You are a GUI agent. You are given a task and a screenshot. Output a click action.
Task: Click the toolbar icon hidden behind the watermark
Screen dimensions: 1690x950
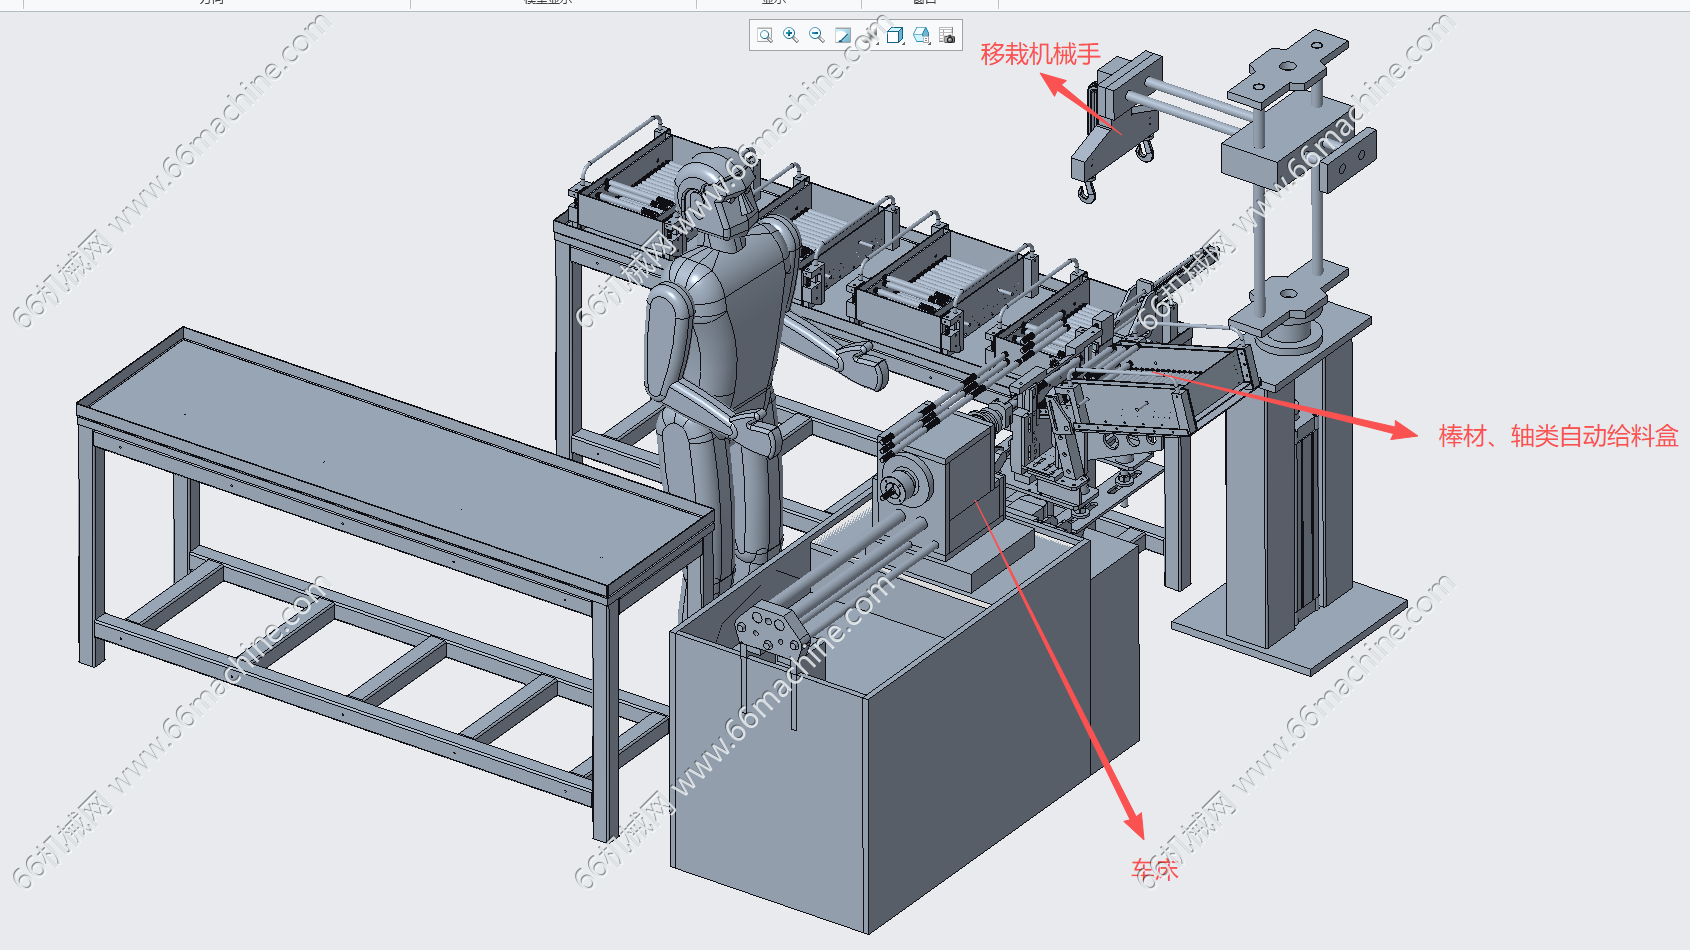click(x=869, y=35)
